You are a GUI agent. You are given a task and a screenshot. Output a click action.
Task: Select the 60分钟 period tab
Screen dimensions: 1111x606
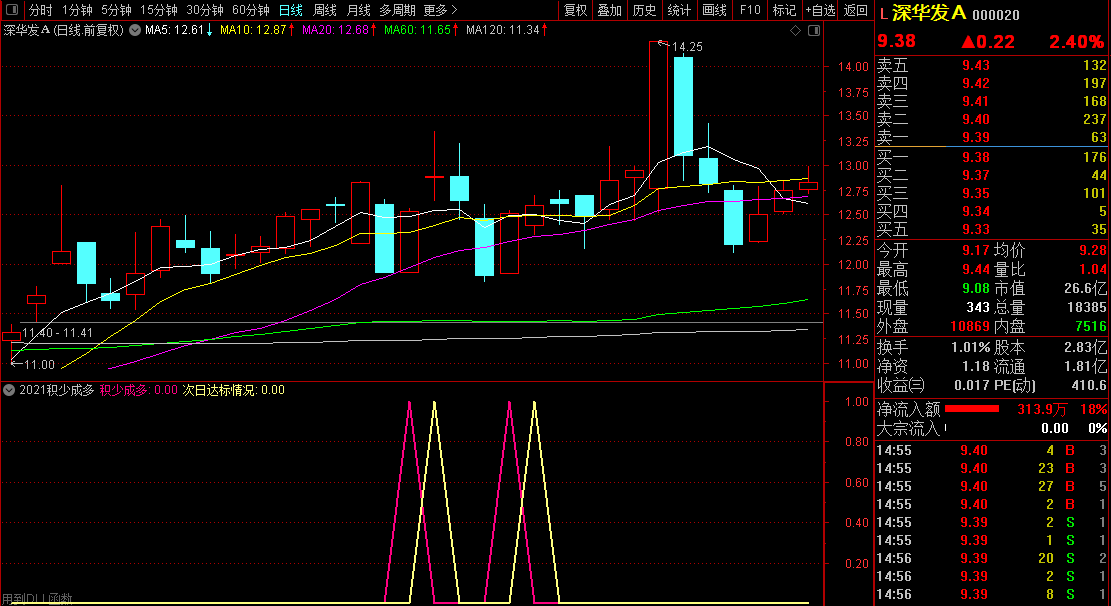point(250,10)
